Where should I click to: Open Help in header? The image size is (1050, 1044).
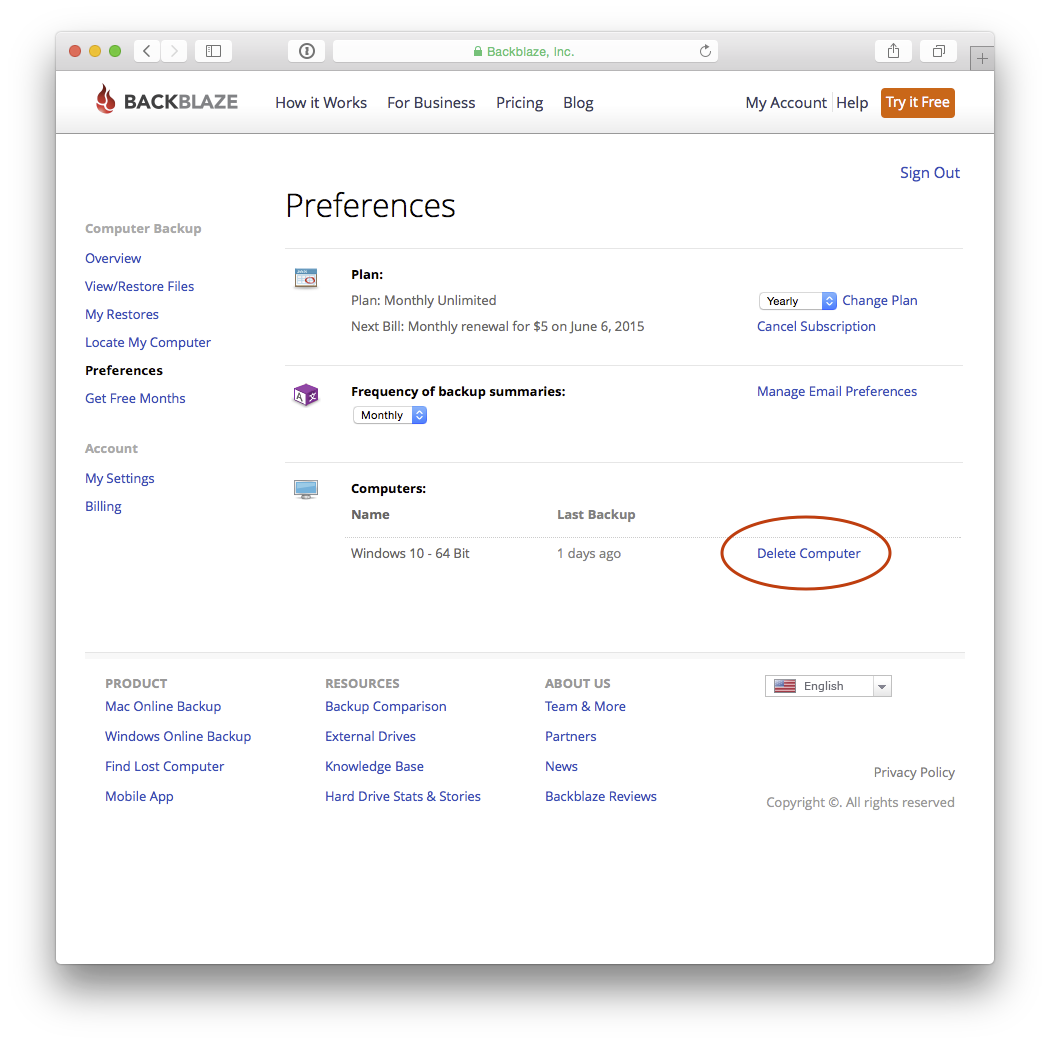tap(852, 102)
